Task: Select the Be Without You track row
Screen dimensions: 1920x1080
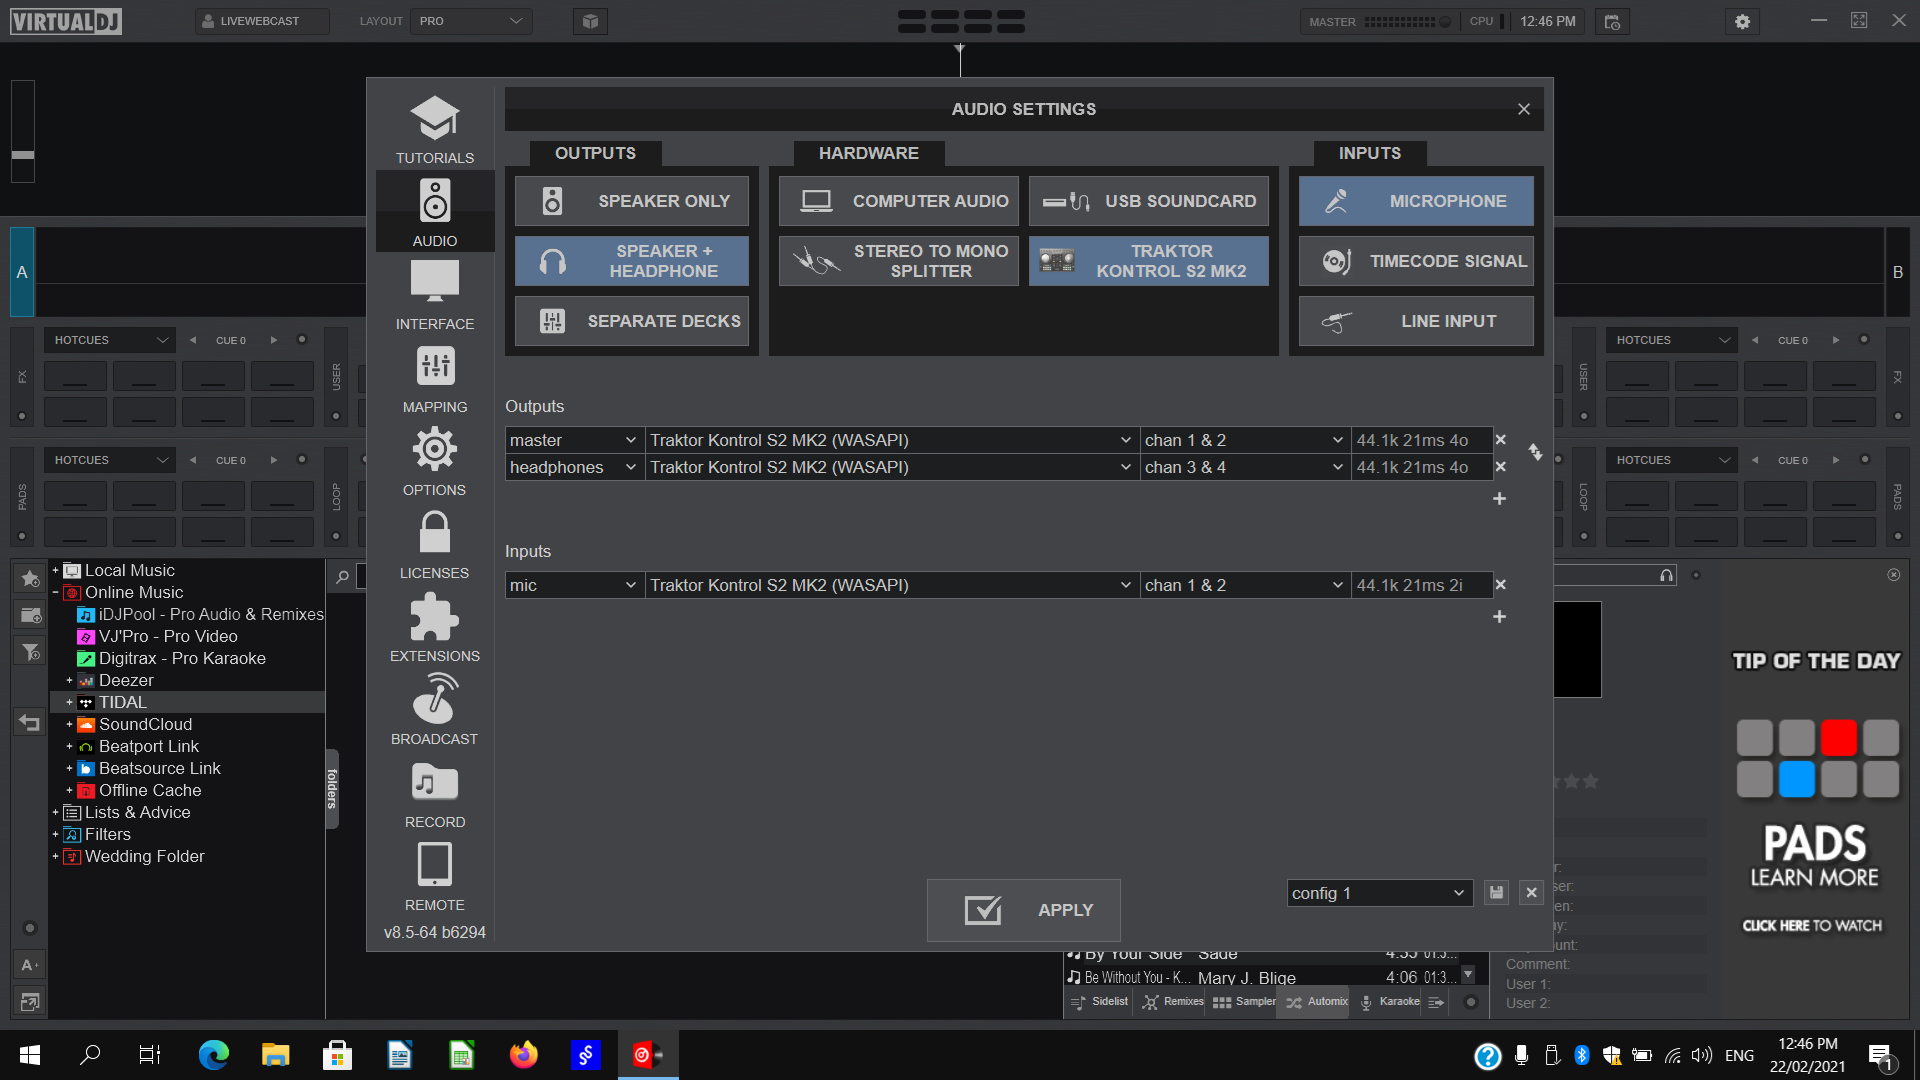Action: (1262, 978)
